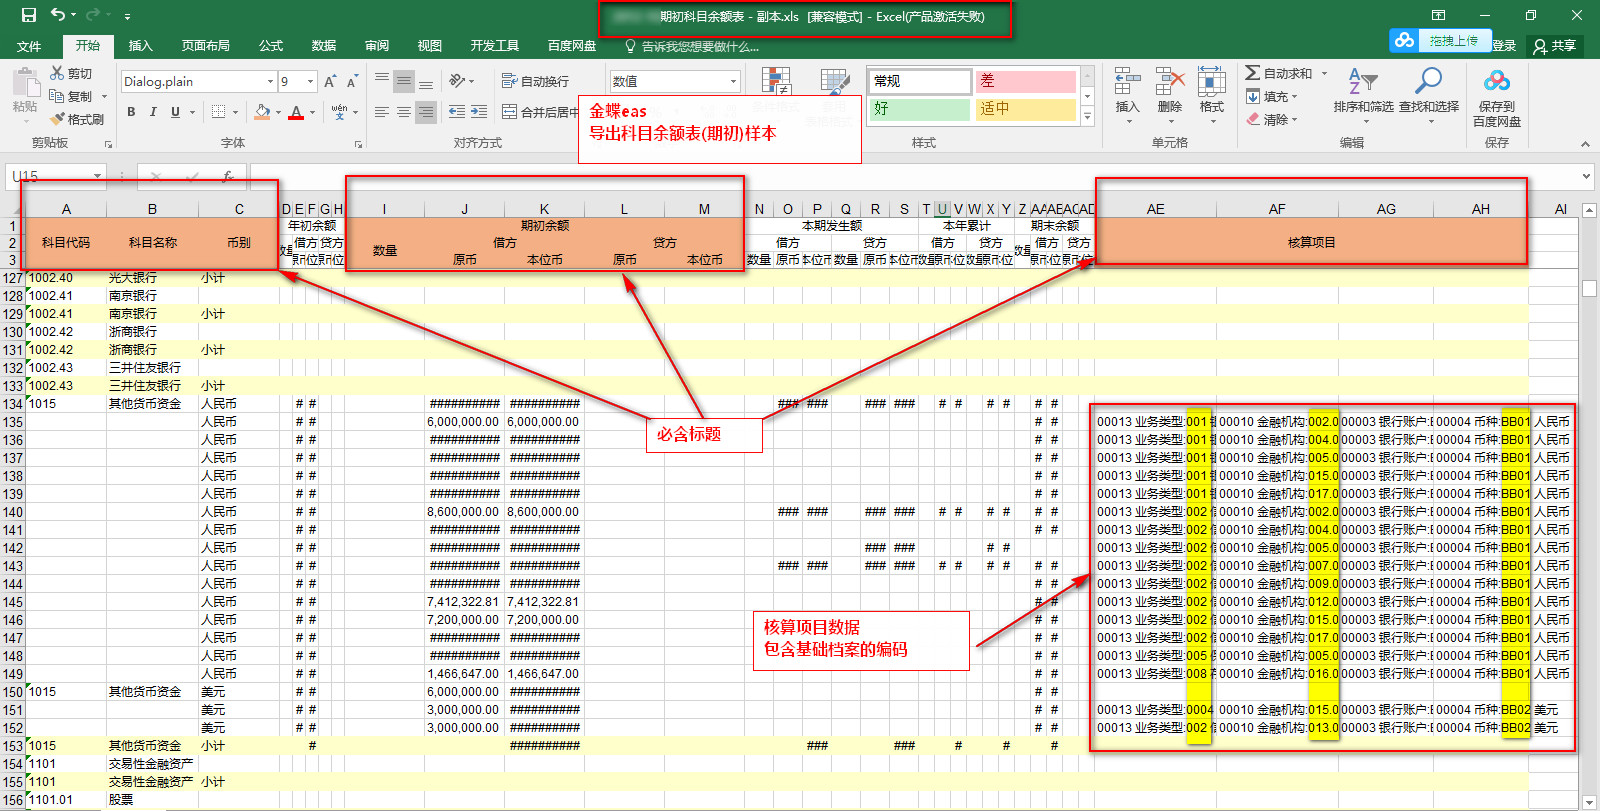The image size is (1600, 811).
Task: Click the Cut (剪切) scissors icon
Action: coord(58,73)
